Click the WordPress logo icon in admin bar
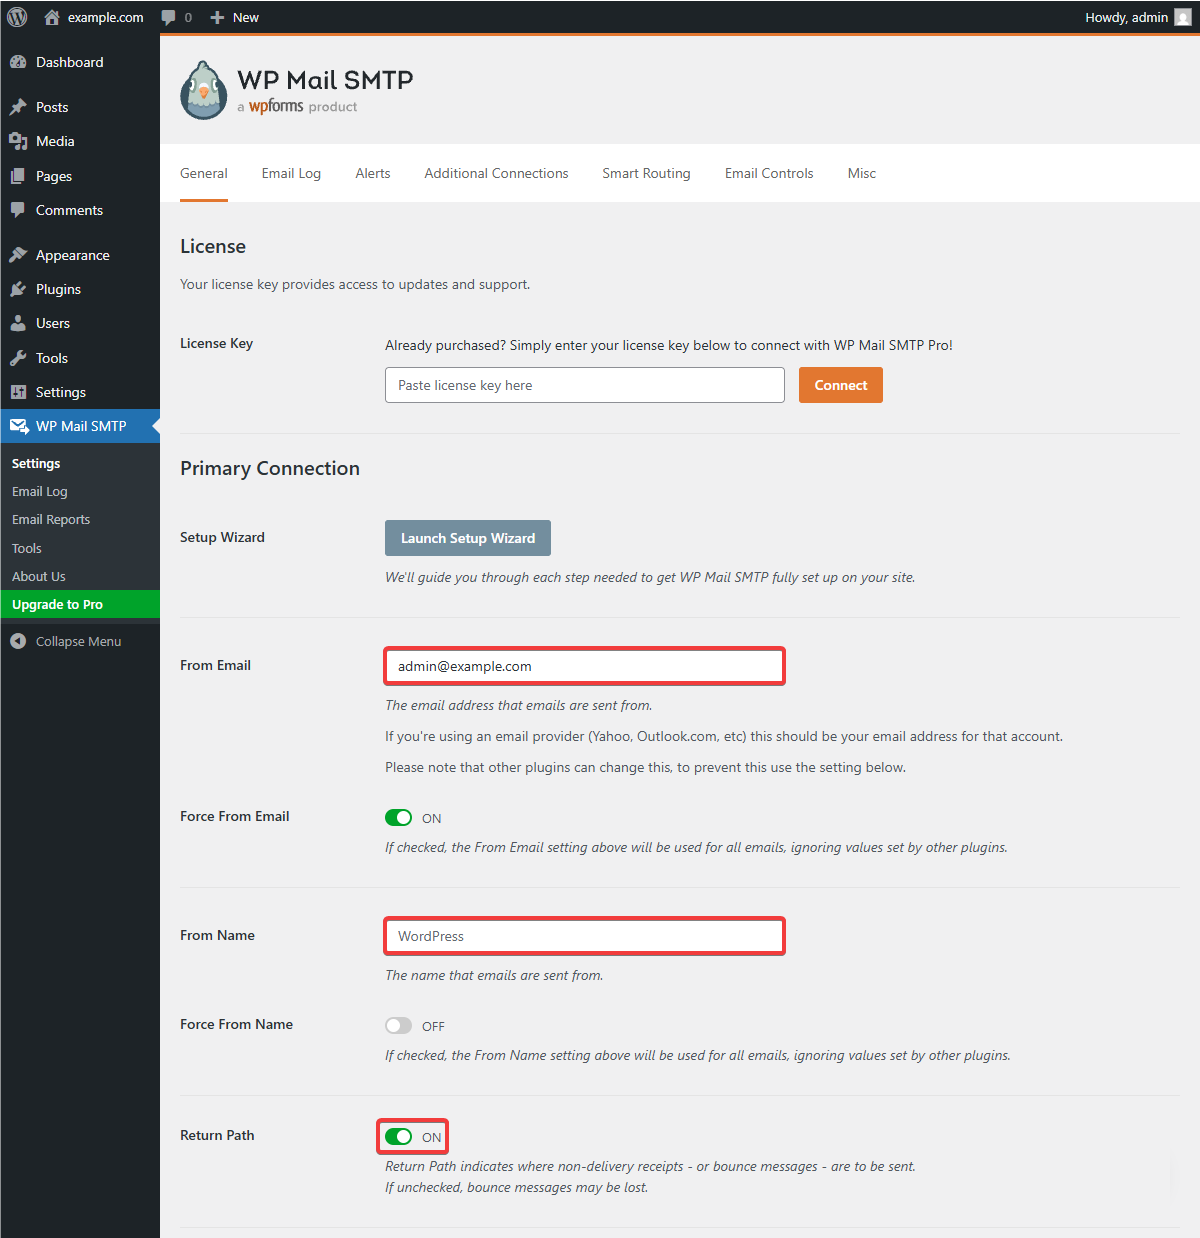The height and width of the screenshot is (1238, 1200). pos(17,17)
